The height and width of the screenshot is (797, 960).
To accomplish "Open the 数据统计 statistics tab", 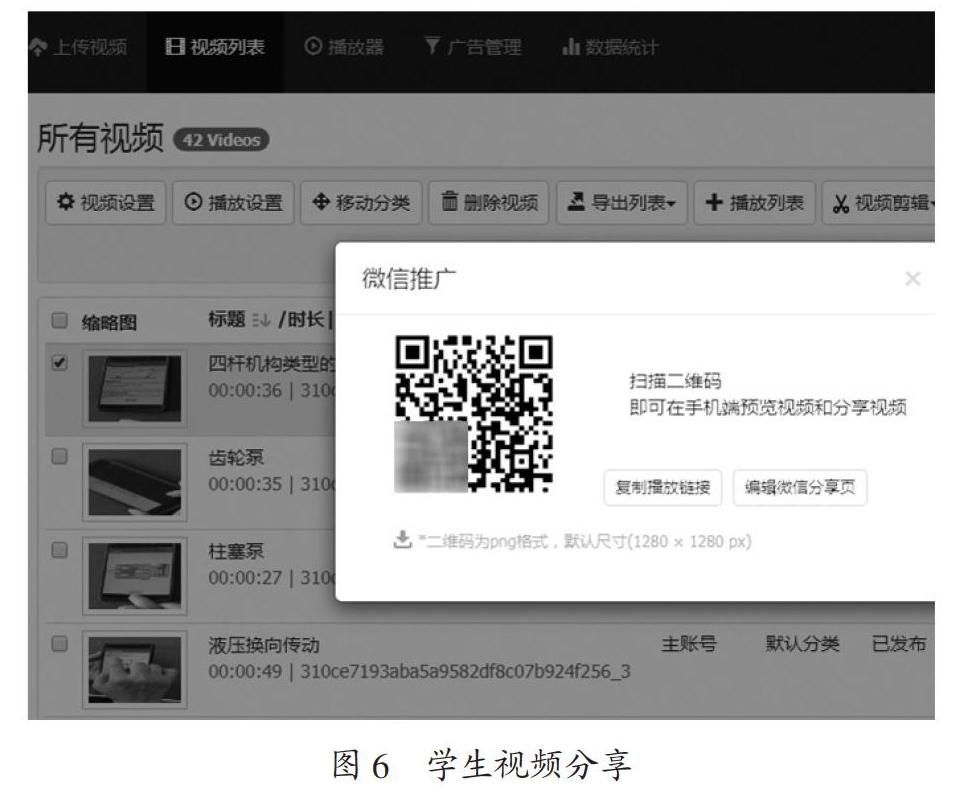I will 610,47.
